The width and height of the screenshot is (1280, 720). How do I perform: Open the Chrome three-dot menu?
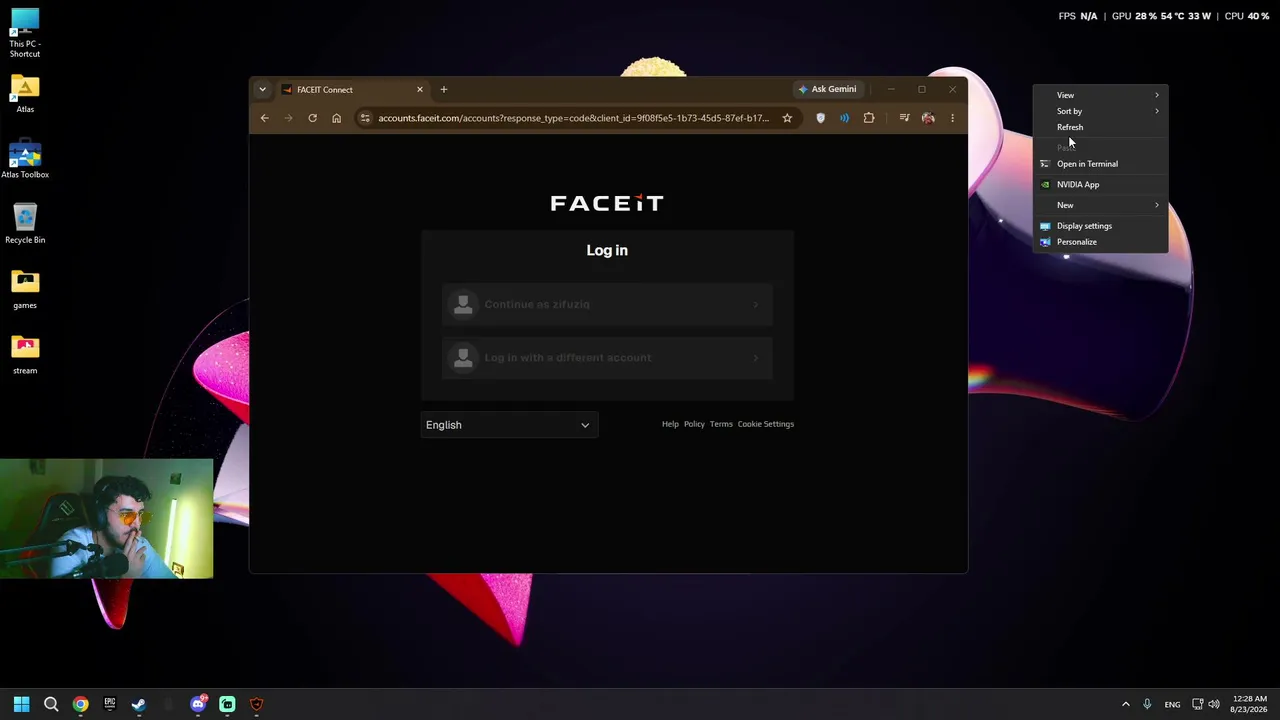coord(952,118)
